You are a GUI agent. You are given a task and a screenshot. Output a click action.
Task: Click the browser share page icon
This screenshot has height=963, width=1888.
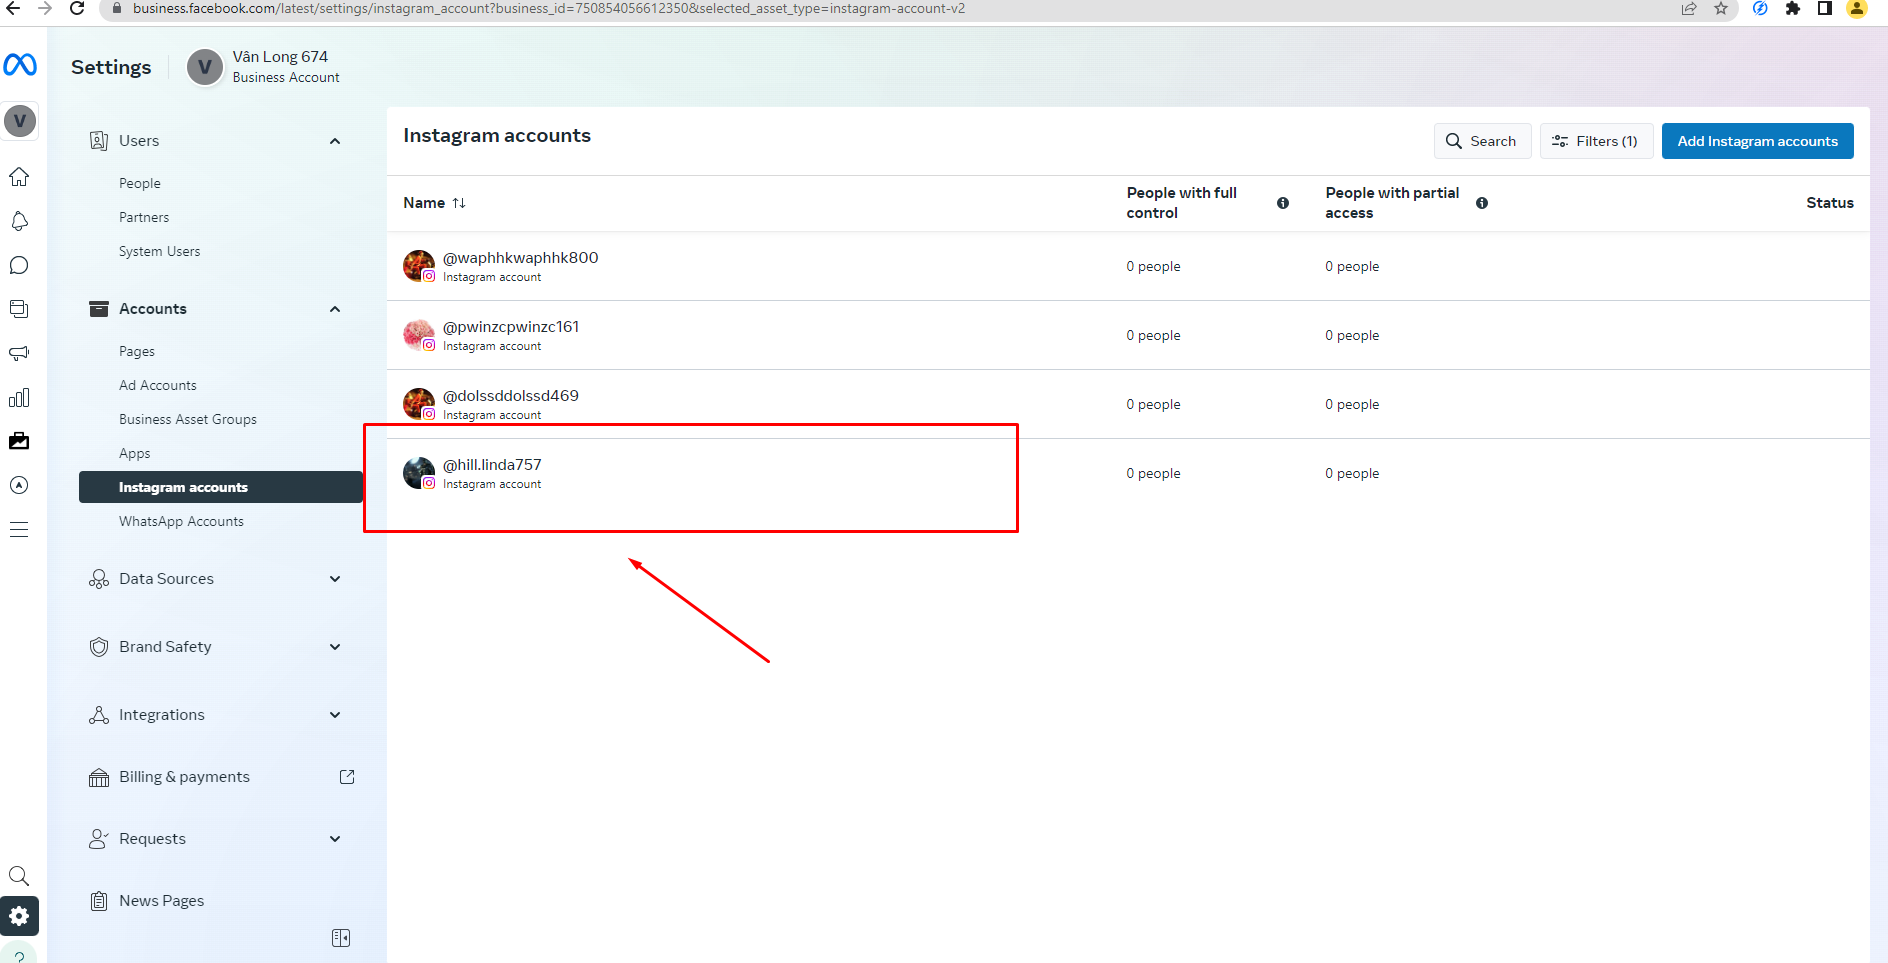click(1689, 9)
